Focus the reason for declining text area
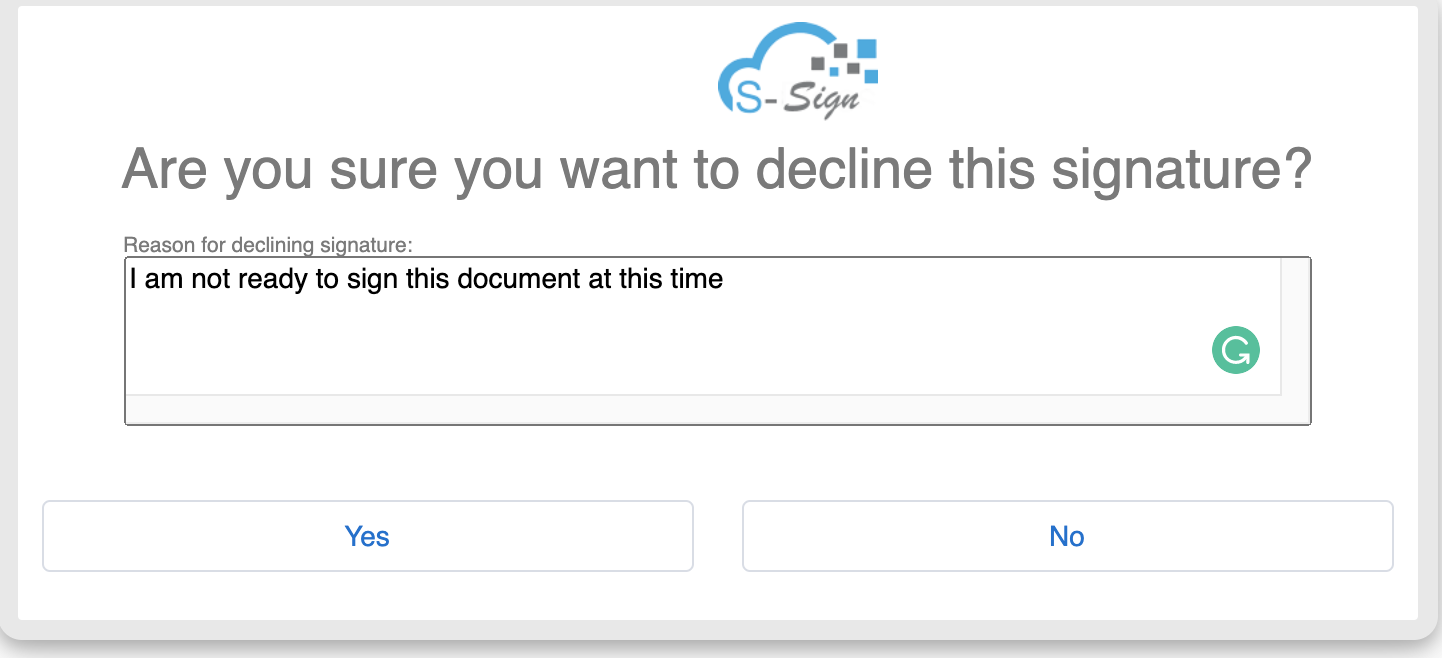 703,326
